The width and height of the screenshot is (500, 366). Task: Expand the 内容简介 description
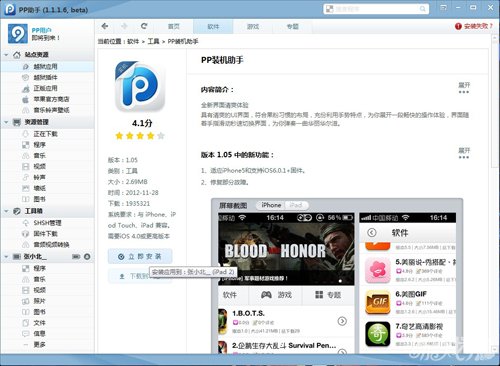tap(464, 88)
